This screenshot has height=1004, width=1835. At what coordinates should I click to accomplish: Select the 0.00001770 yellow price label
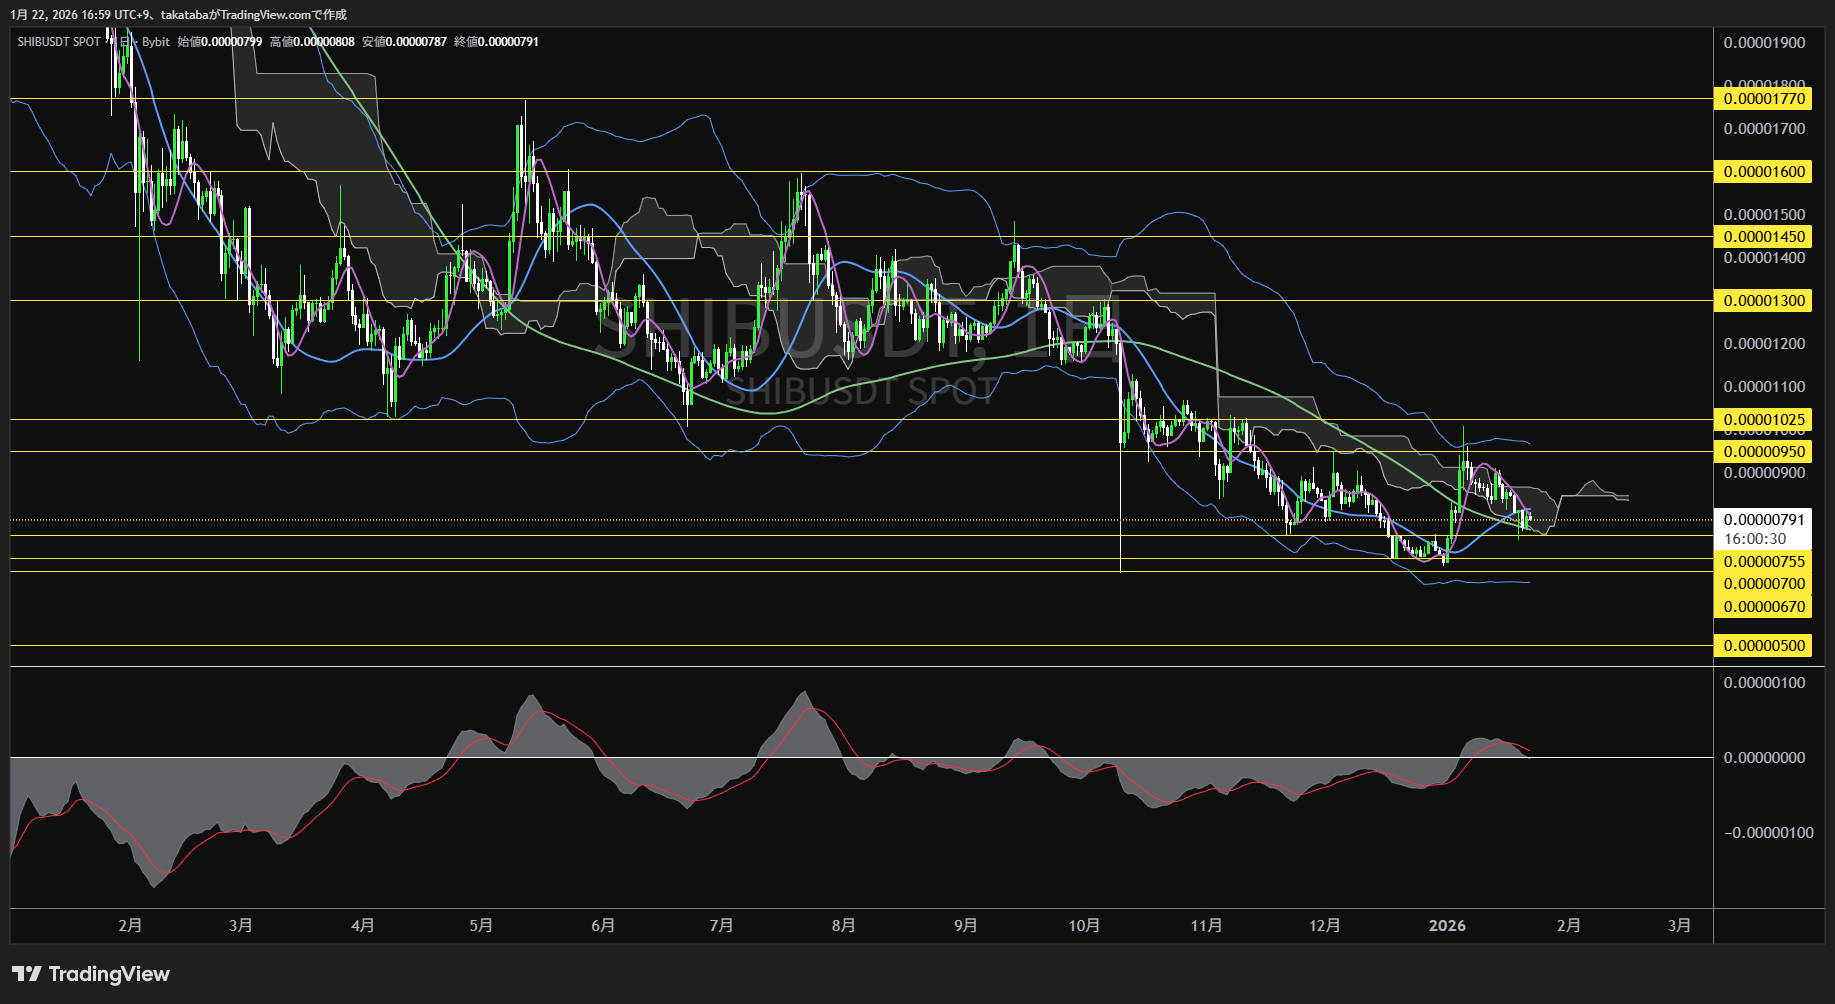1764,99
